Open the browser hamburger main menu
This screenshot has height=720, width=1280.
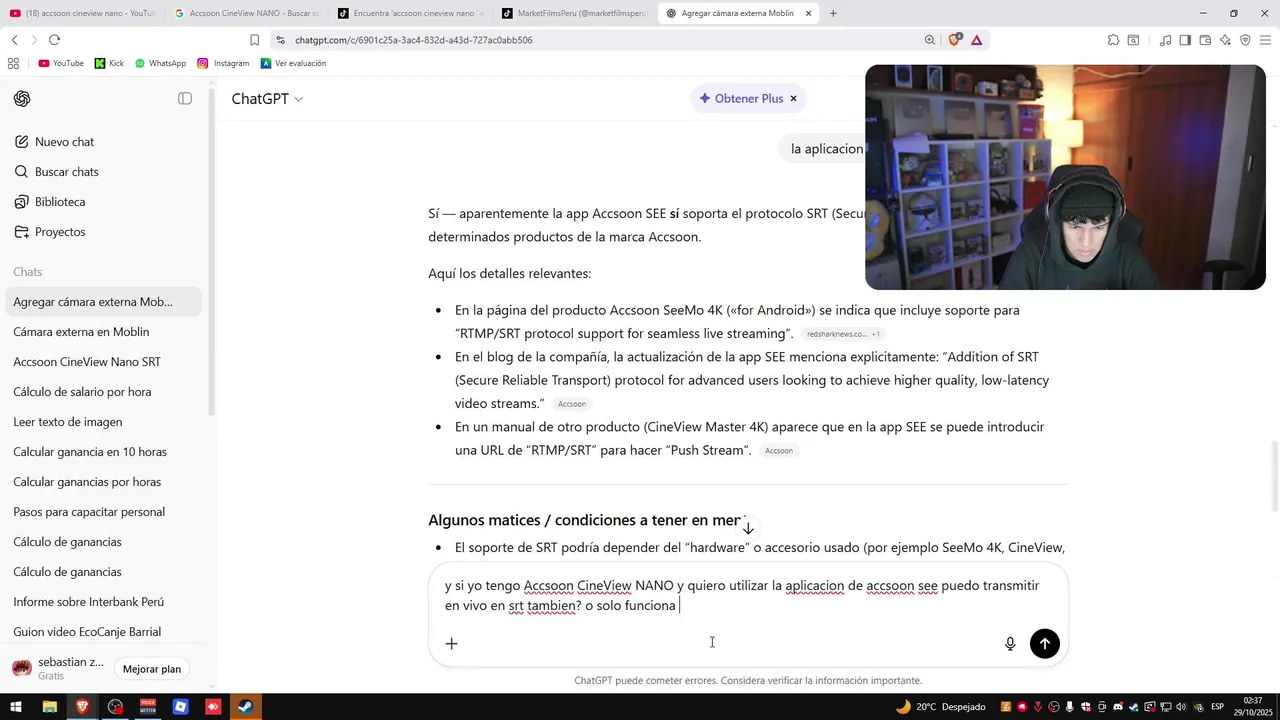[1266, 40]
